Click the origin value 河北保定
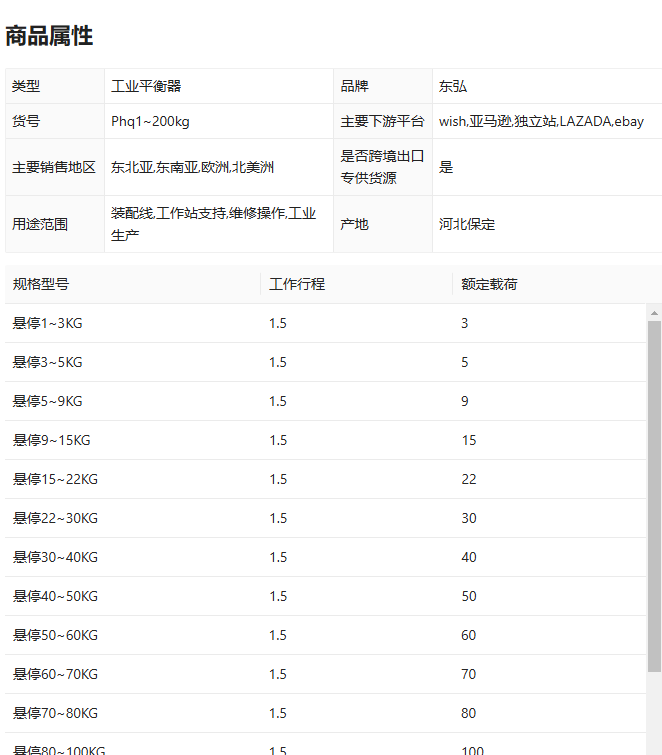Image resolution: width=662 pixels, height=755 pixels. point(467,224)
